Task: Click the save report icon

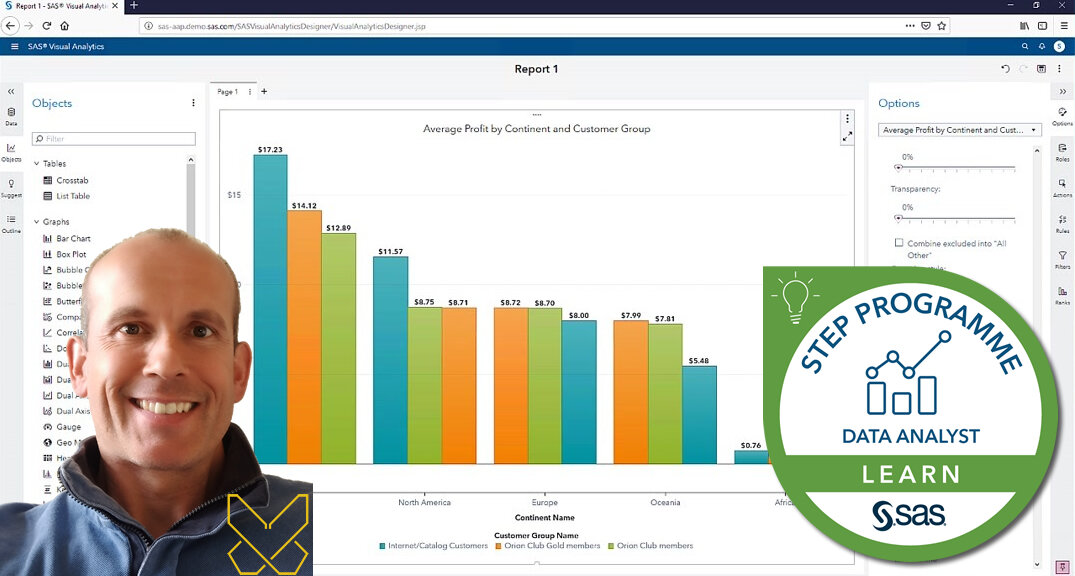Action: (x=1041, y=69)
